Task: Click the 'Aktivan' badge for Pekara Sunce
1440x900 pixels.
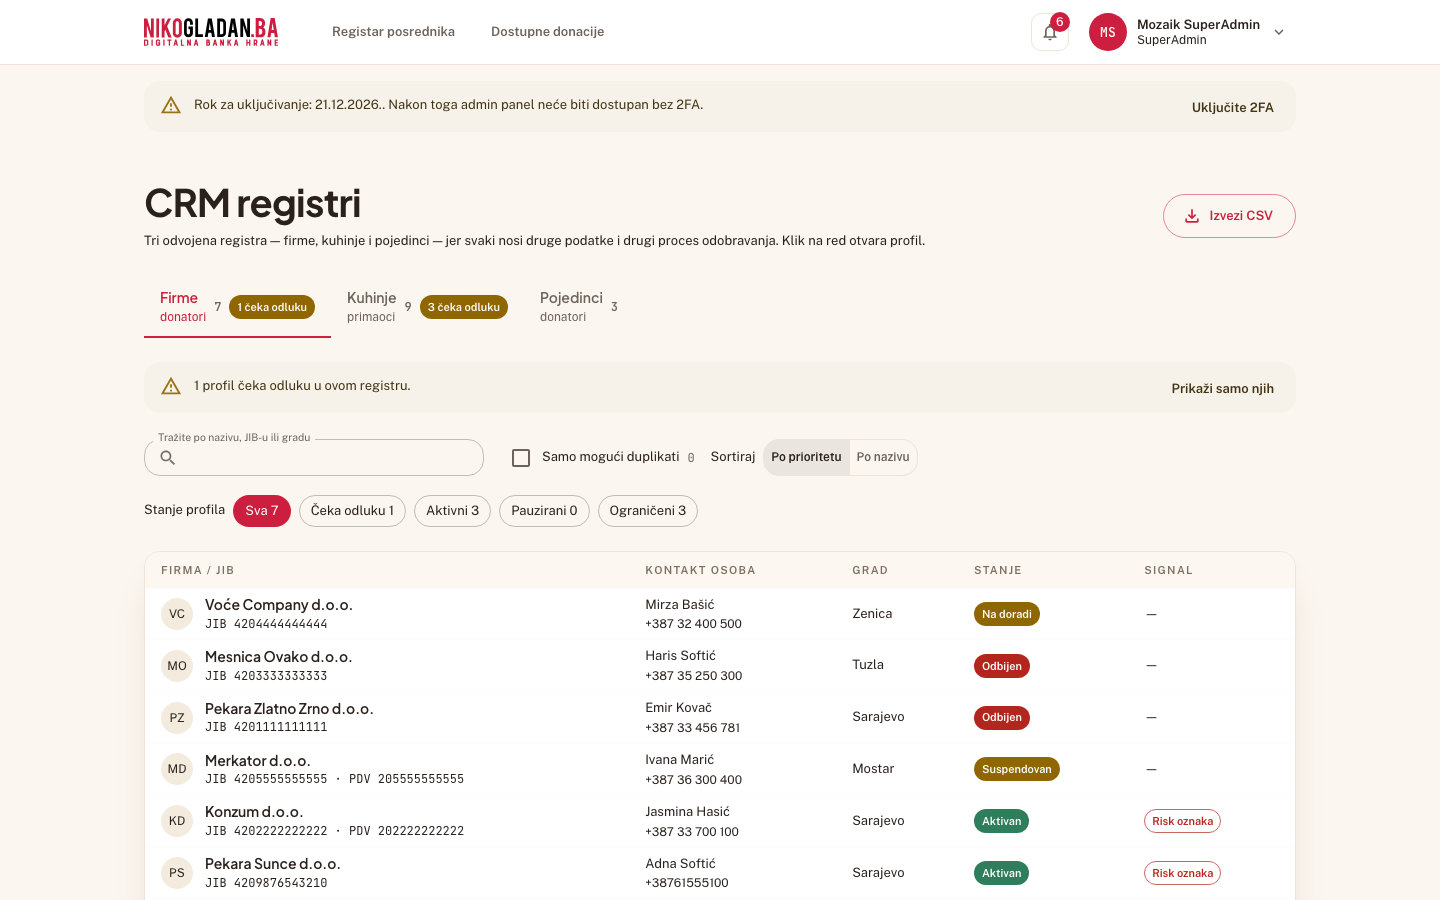Action: 1001,873
